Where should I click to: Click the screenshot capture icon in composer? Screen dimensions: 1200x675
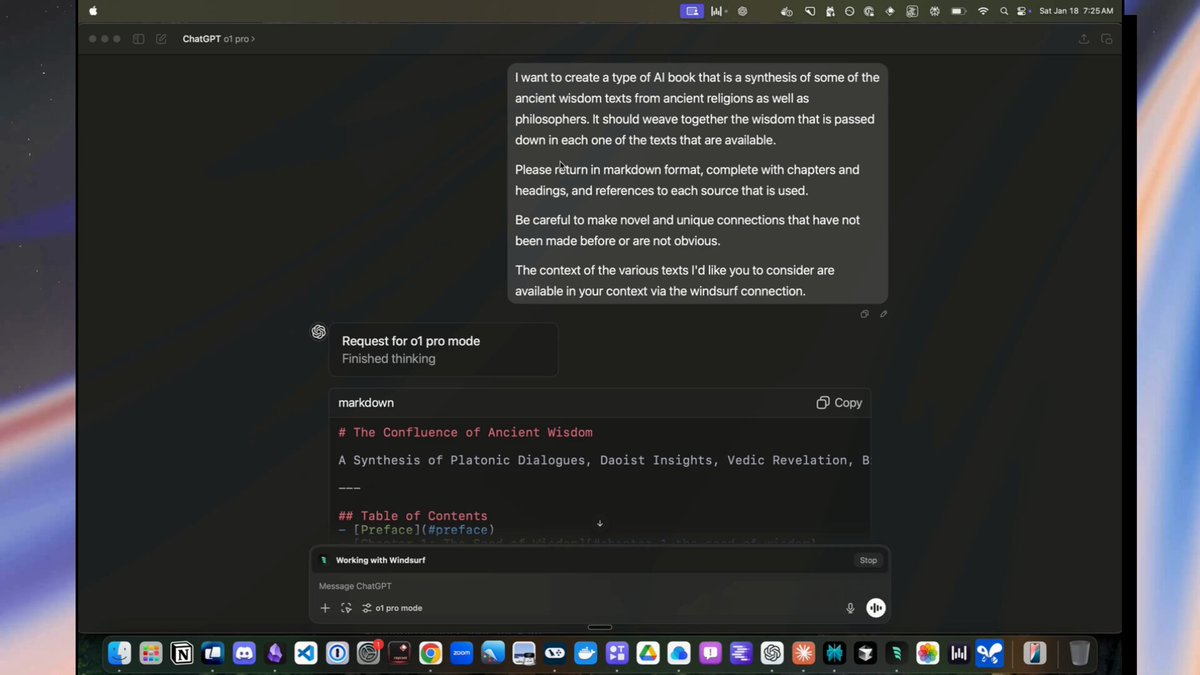click(x=346, y=608)
